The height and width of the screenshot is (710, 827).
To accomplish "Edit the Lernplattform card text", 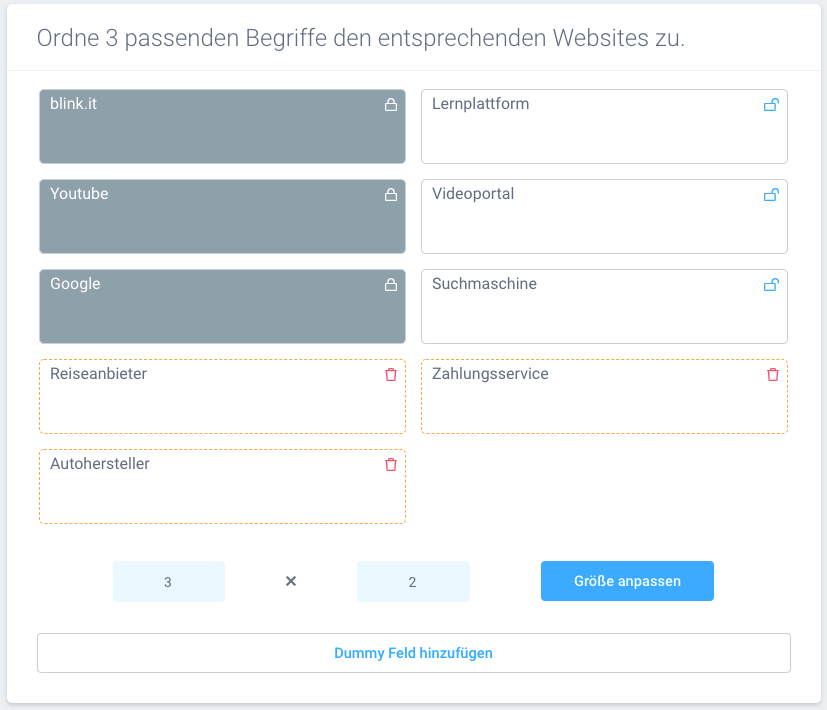I will [x=480, y=104].
